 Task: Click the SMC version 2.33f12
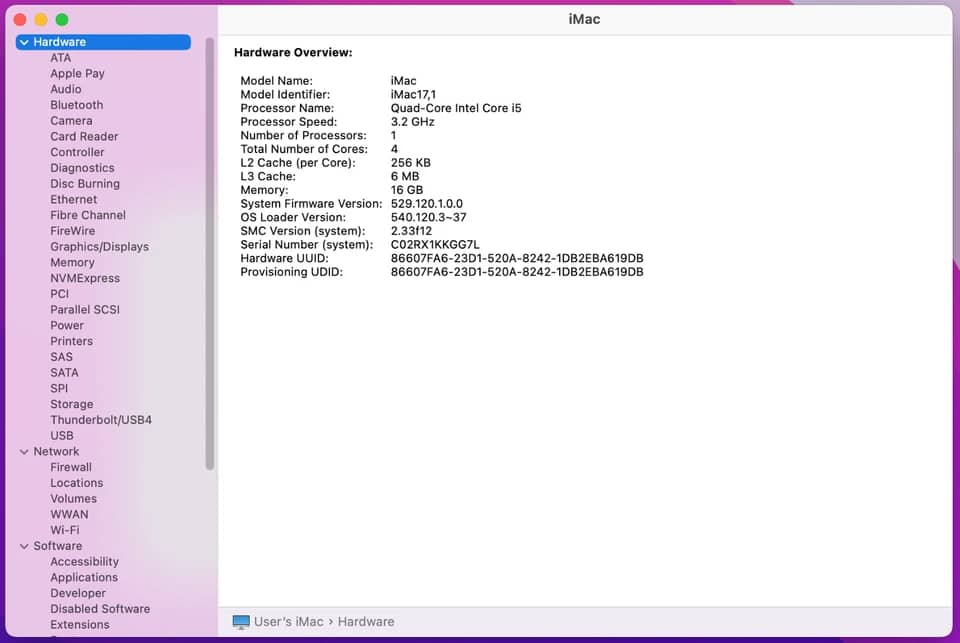coord(411,231)
